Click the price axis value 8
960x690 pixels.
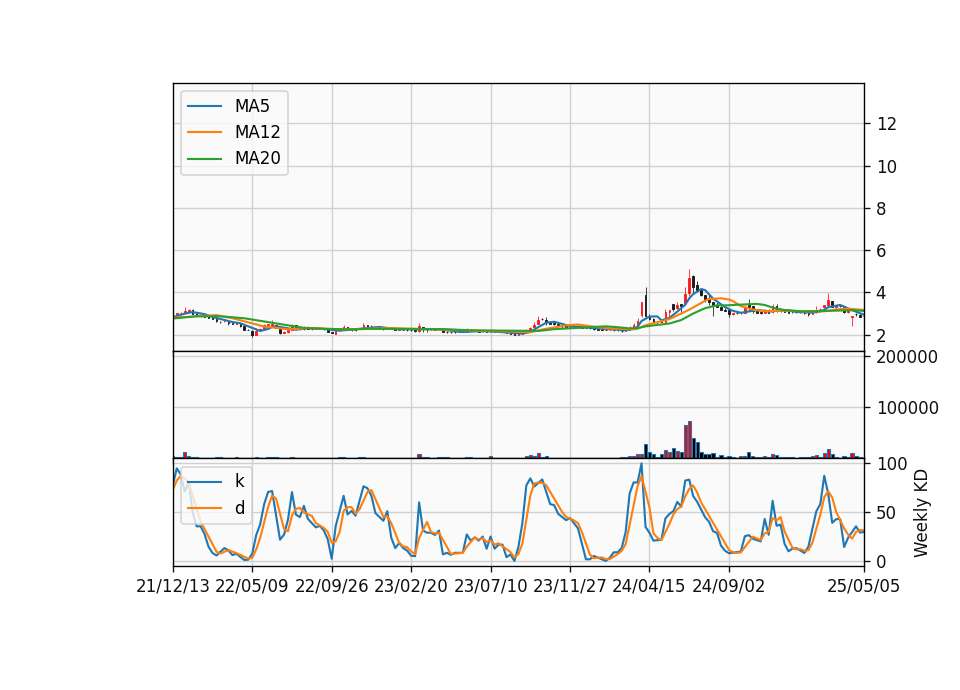882,209
